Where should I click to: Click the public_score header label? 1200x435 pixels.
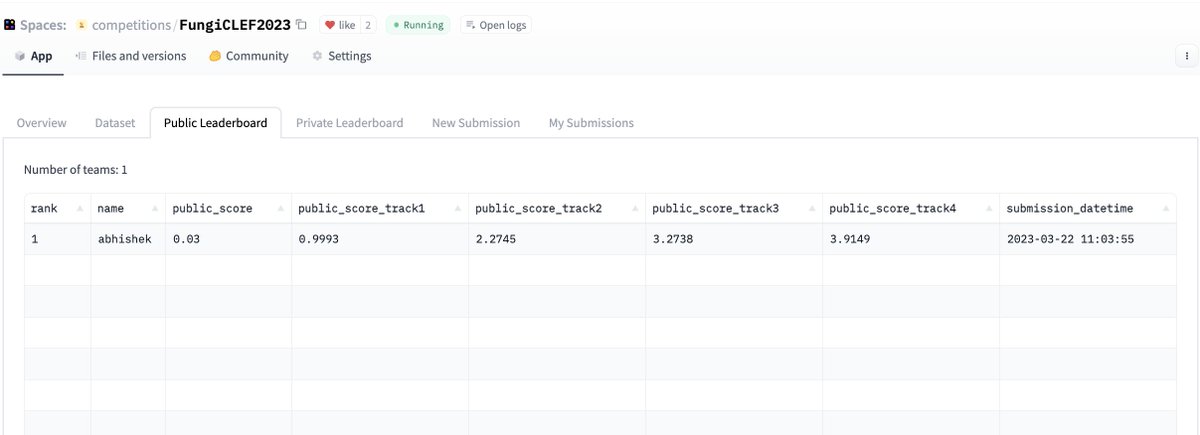coord(212,209)
